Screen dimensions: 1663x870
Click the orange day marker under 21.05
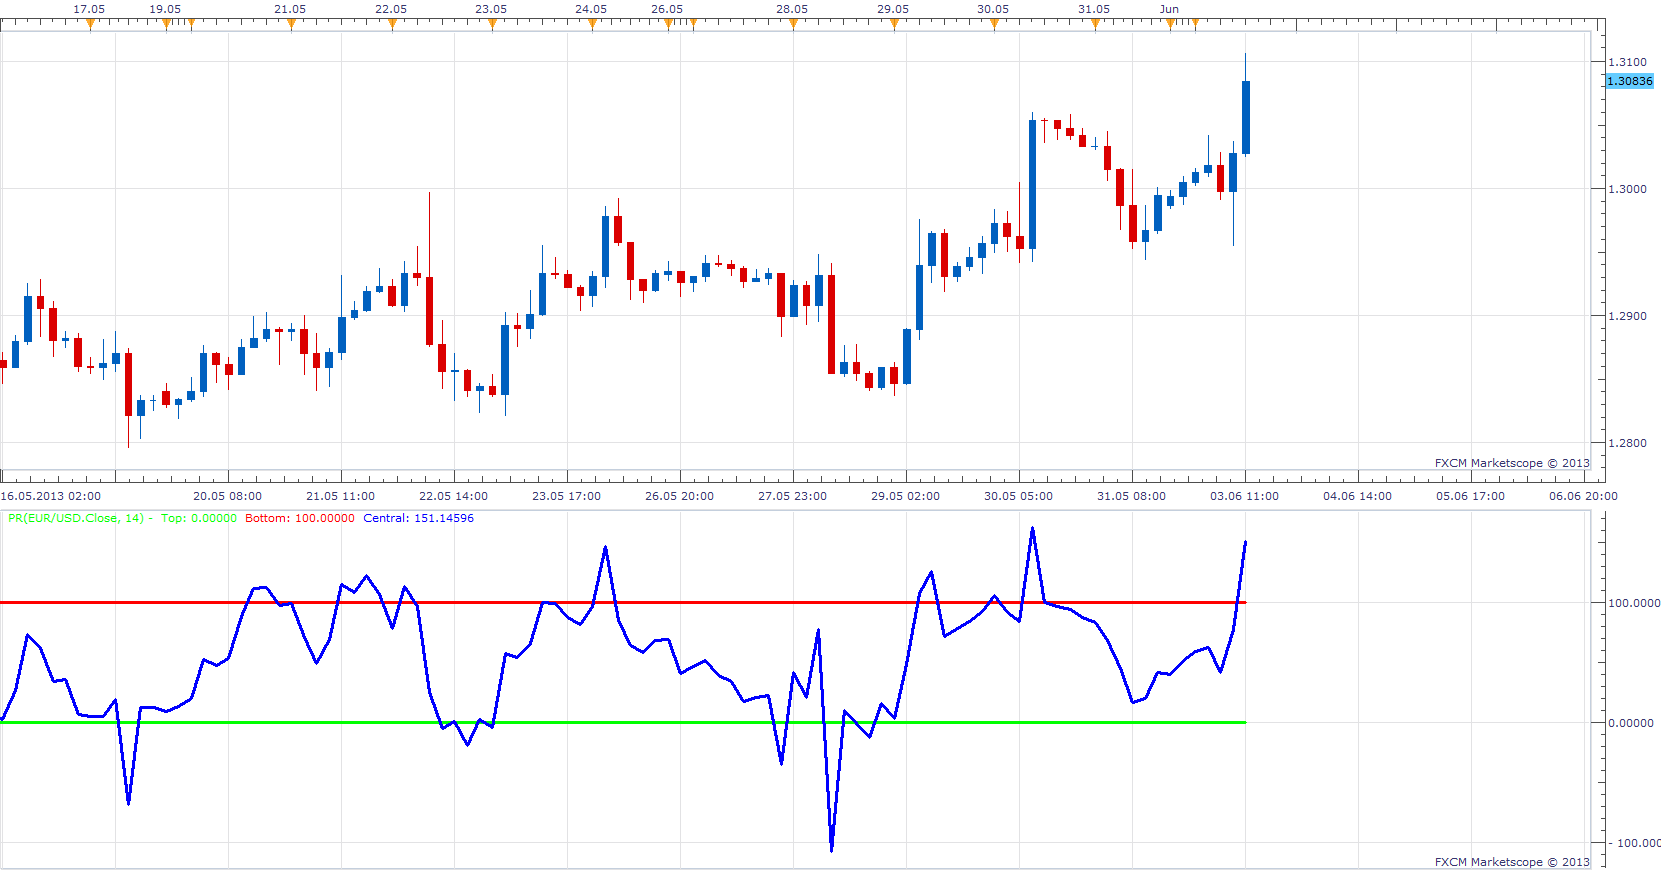click(x=291, y=25)
